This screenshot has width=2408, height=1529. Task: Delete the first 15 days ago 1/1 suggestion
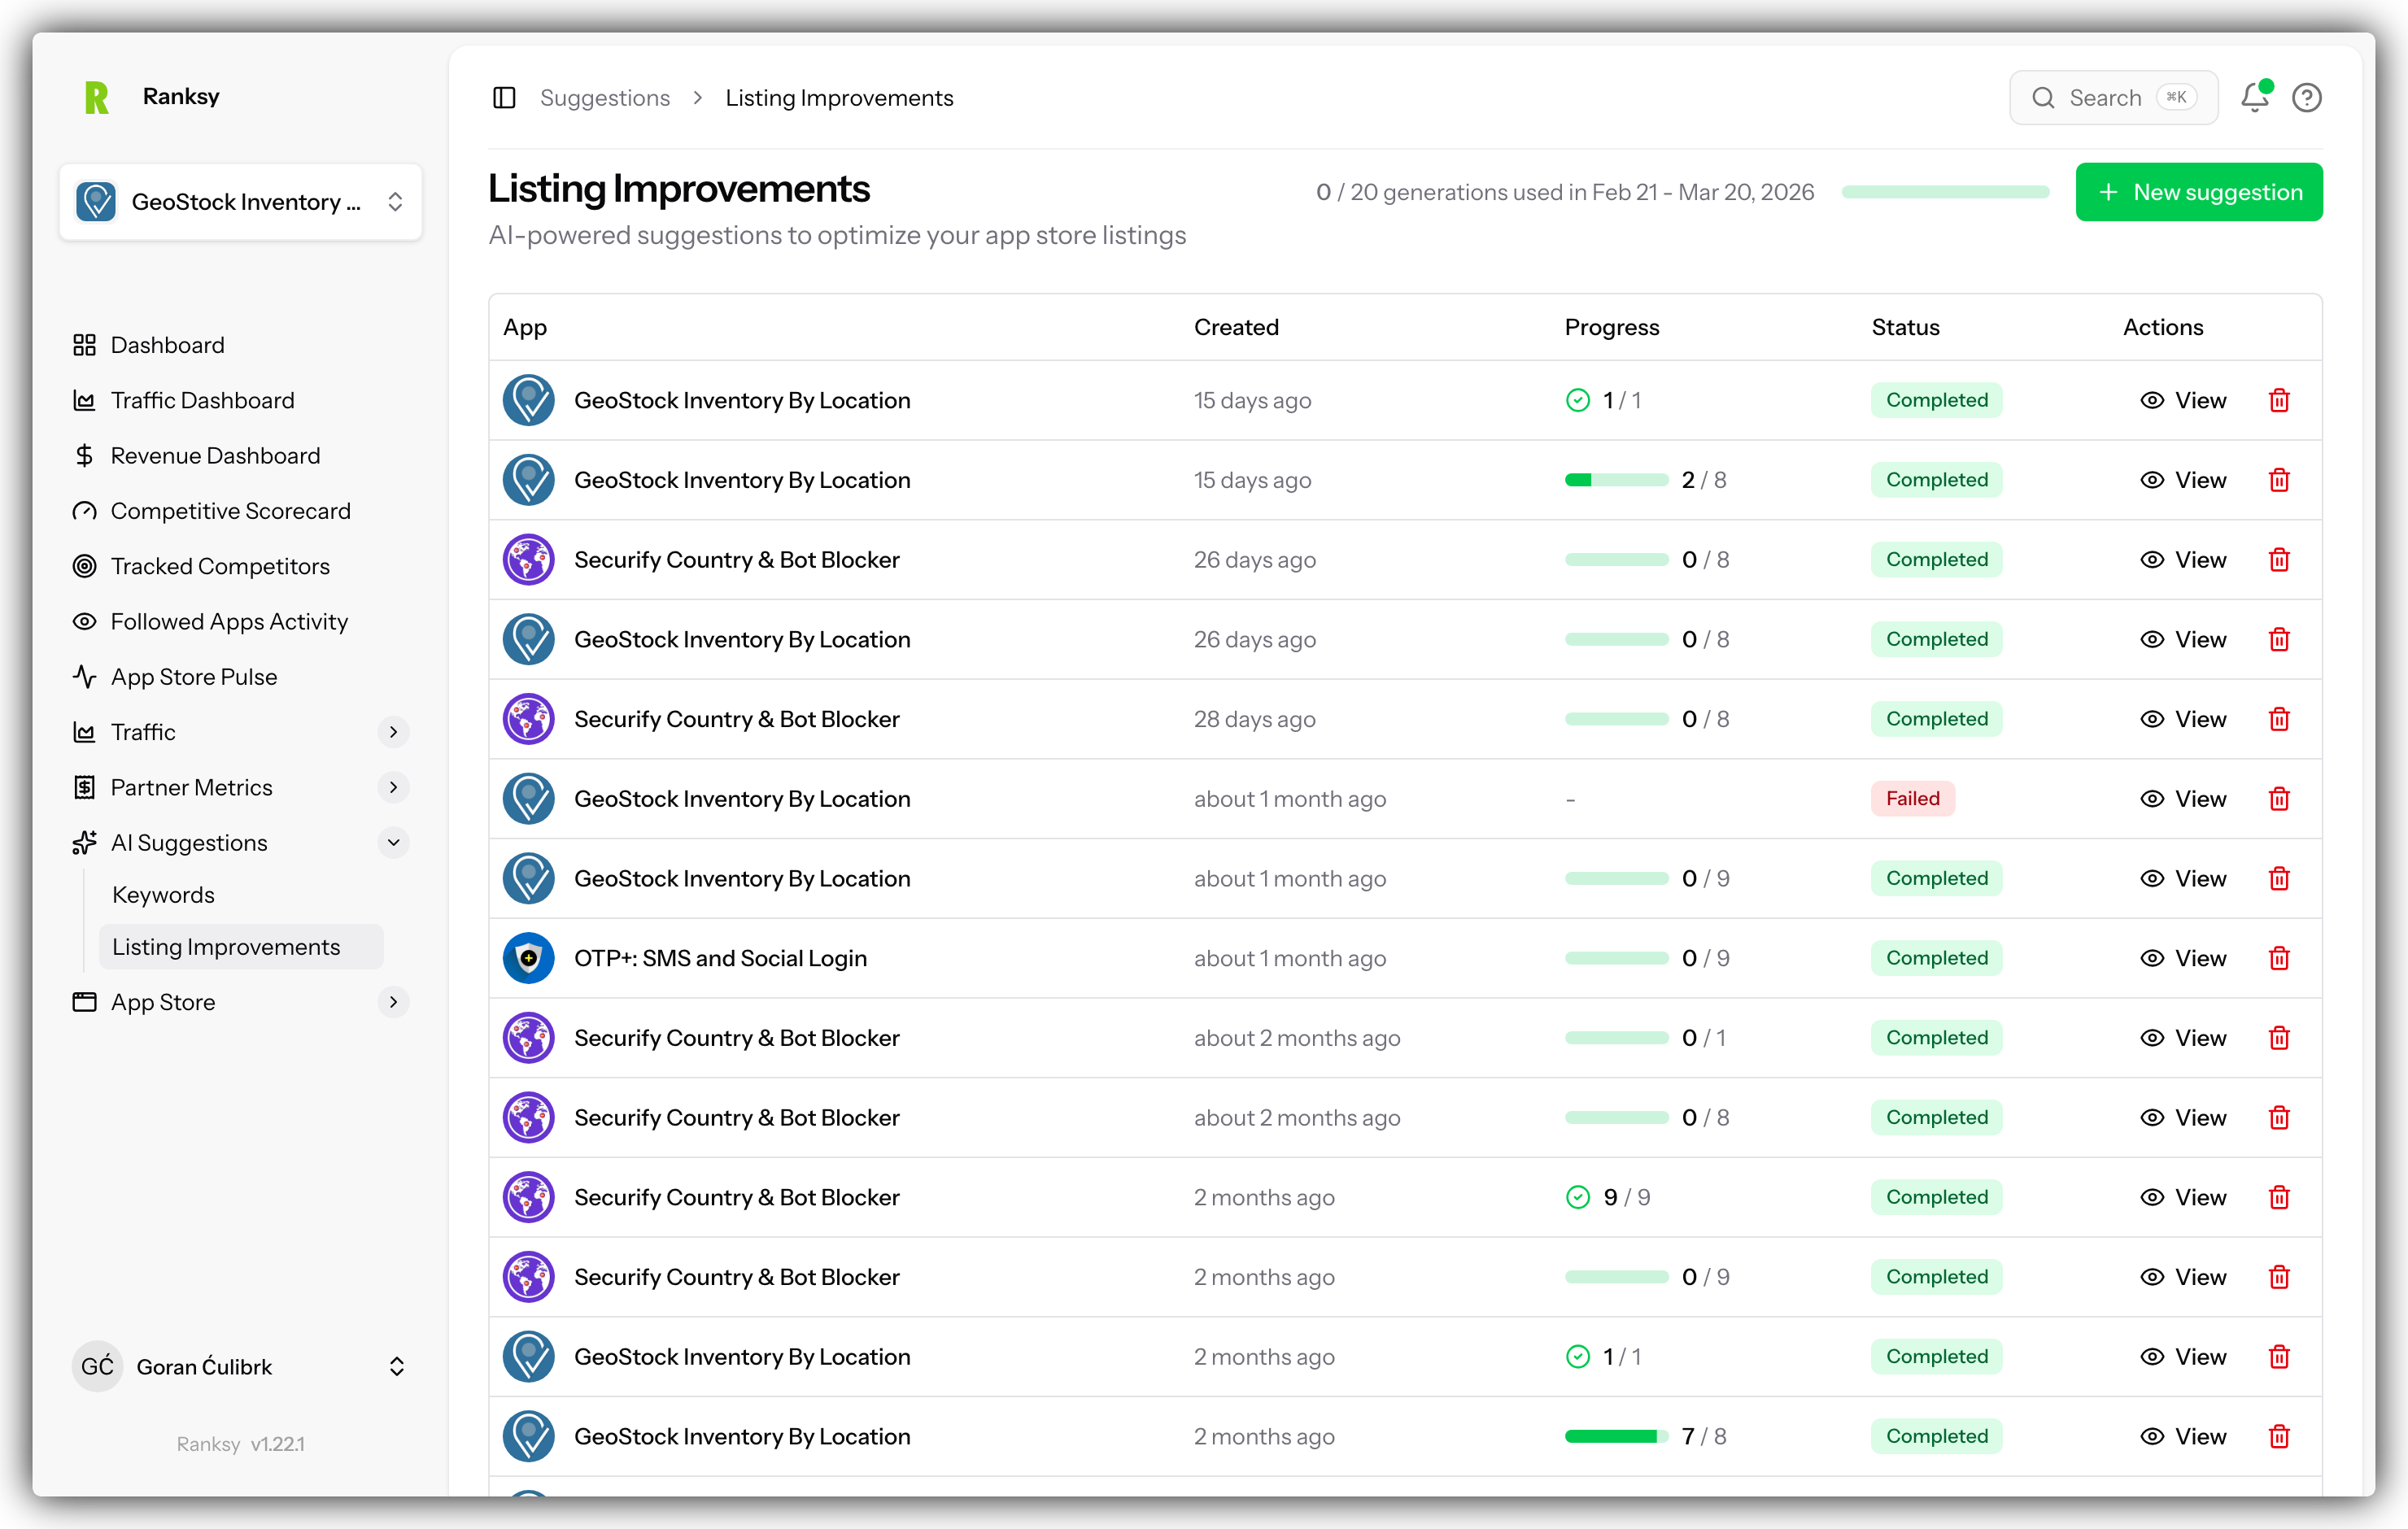coord(2279,400)
